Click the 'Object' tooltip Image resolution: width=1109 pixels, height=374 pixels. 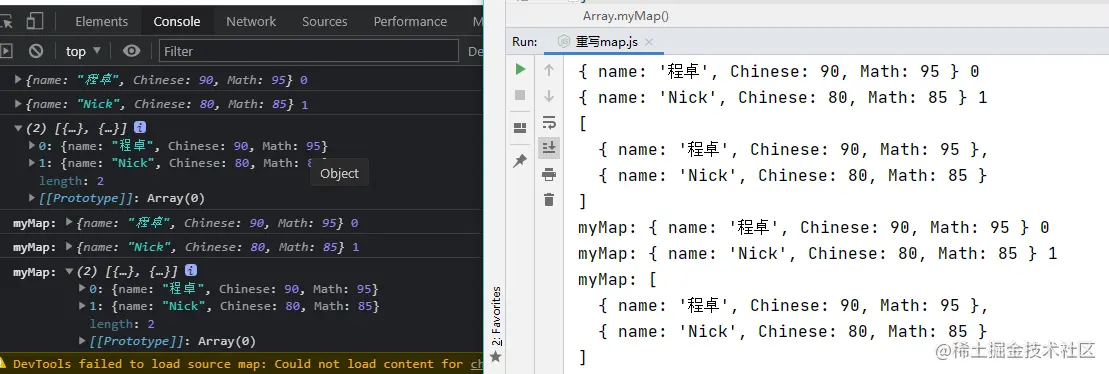339,173
